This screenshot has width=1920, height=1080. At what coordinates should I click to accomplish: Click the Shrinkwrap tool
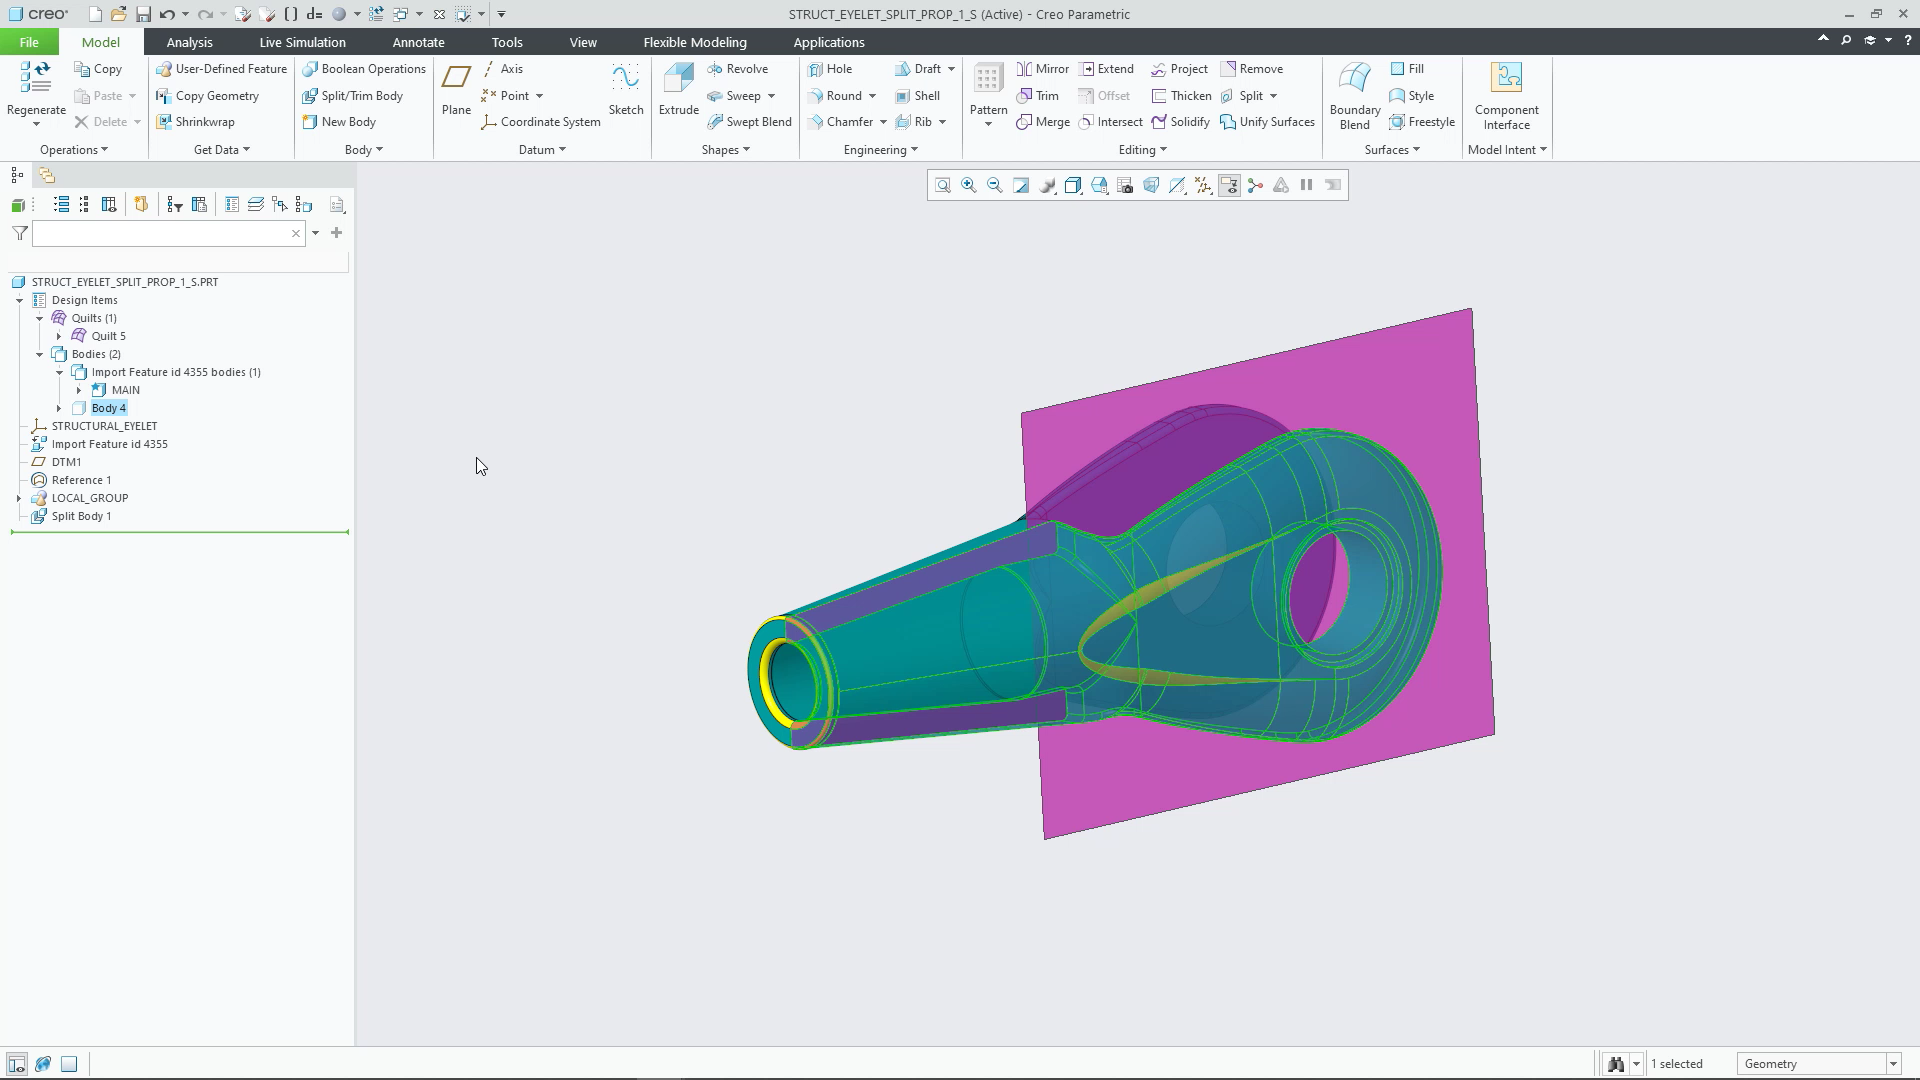[x=196, y=122]
